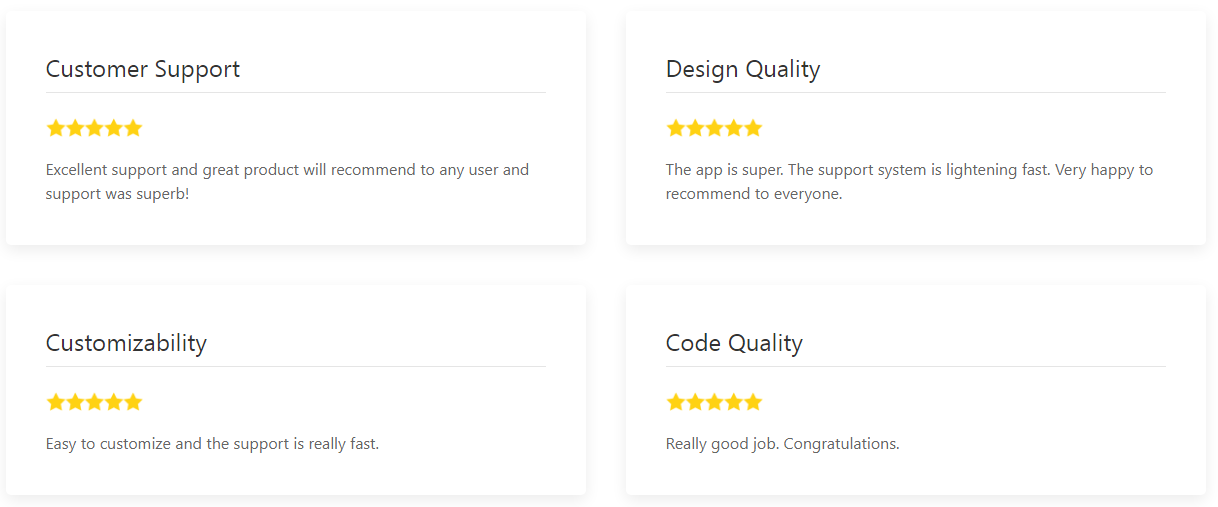Select the Customizability card title
Screen dimensions: 1218x507
126,343
